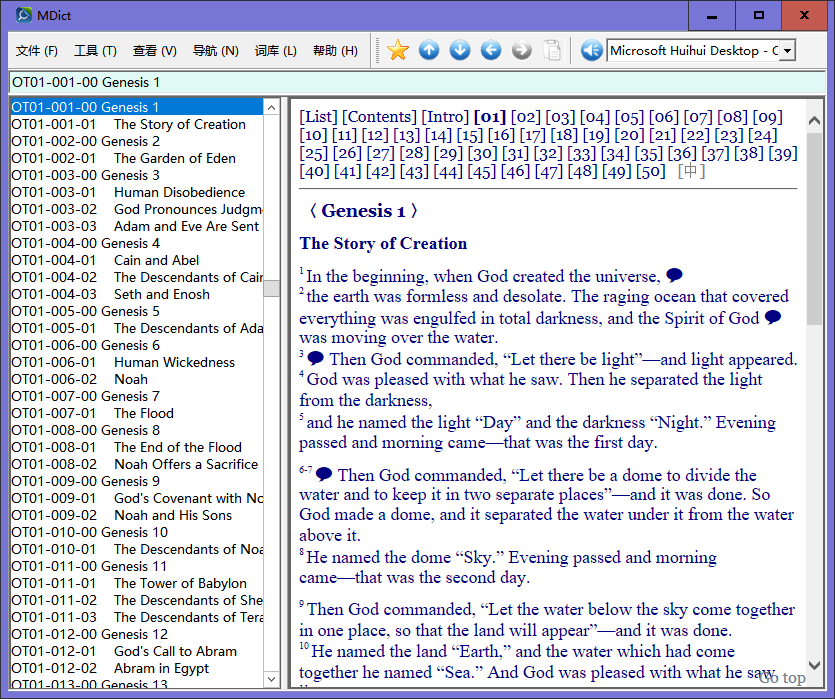
Task: Jump to chapter [10] link
Action: tap(314, 135)
